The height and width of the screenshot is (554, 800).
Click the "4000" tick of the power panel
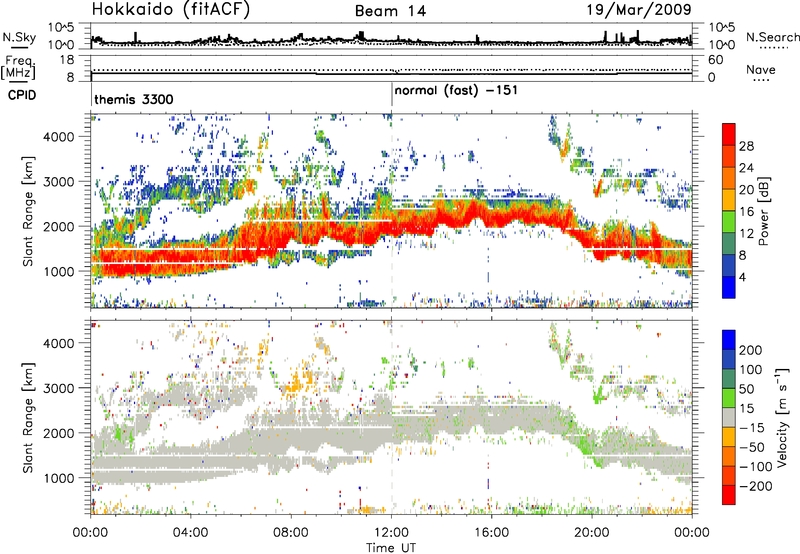click(x=59, y=137)
